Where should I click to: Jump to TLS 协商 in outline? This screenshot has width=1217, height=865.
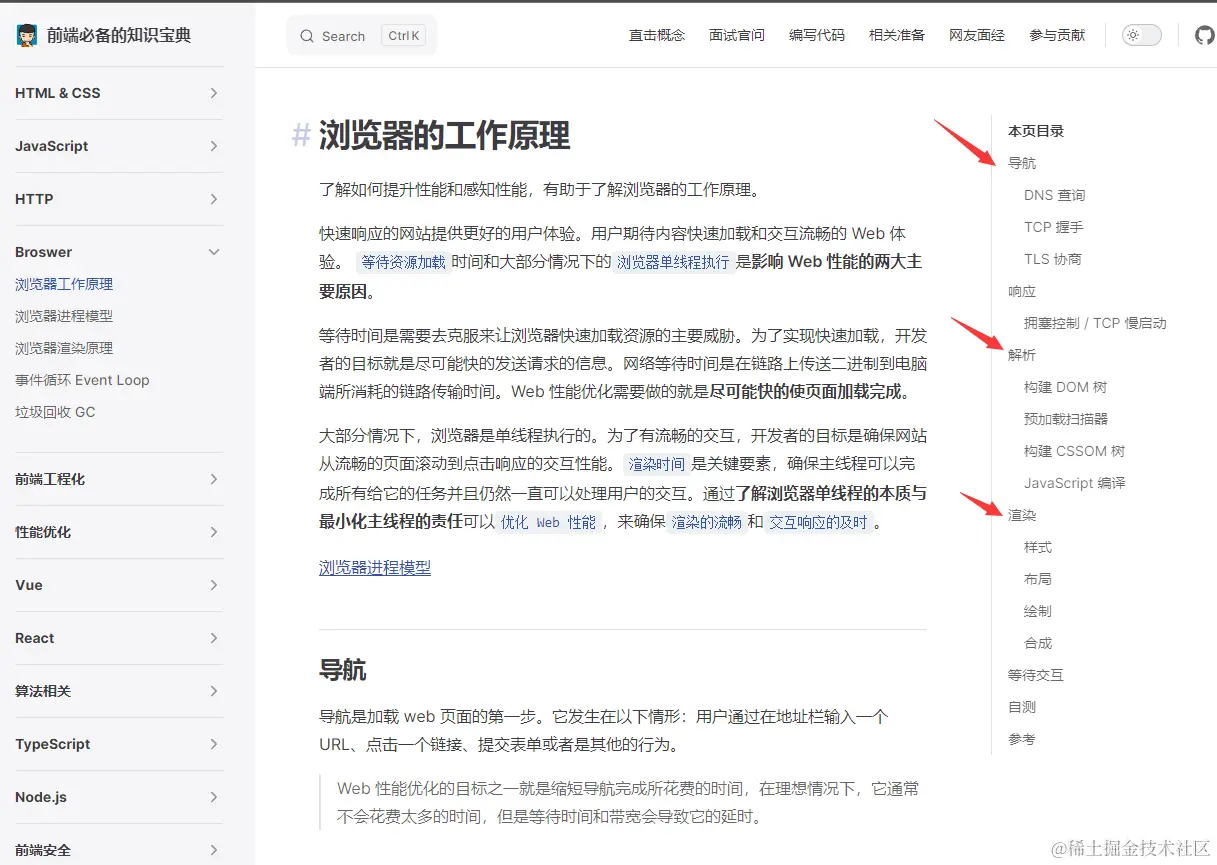point(1052,259)
